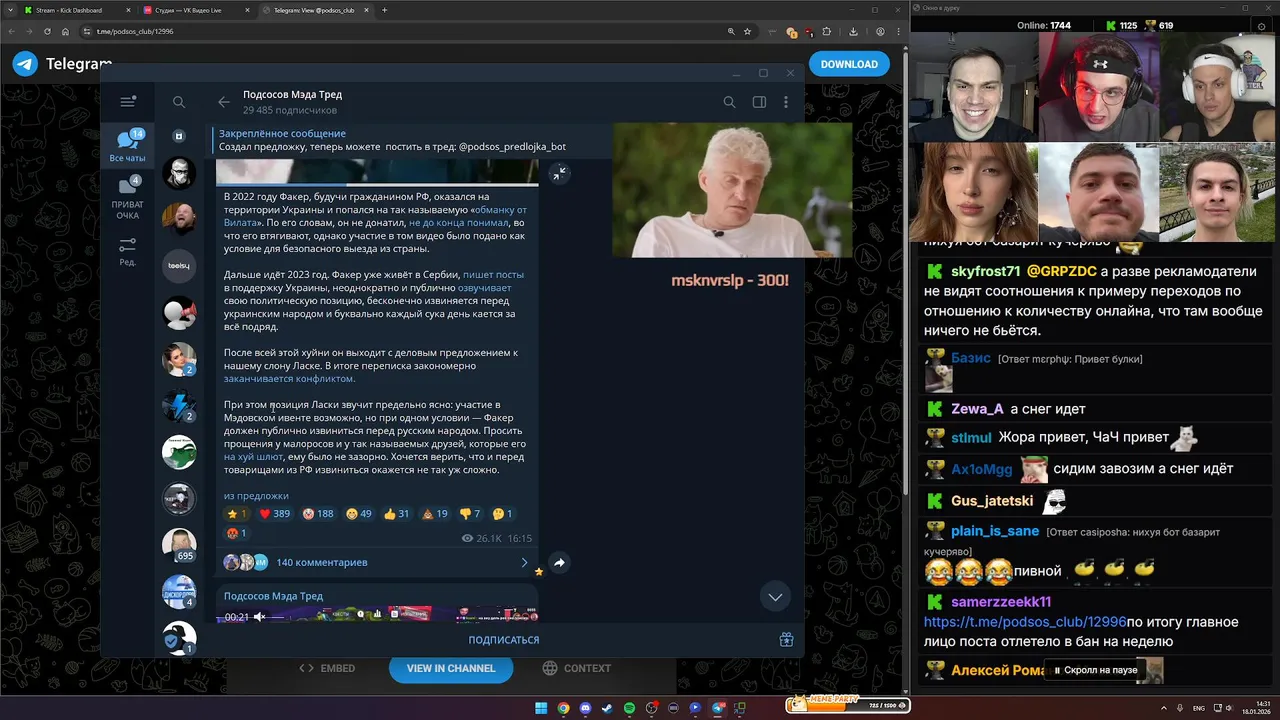This screenshot has height=720, width=1280.
Task: Open ПРИВАТ ОЧКА chat folder
Action: (x=128, y=198)
